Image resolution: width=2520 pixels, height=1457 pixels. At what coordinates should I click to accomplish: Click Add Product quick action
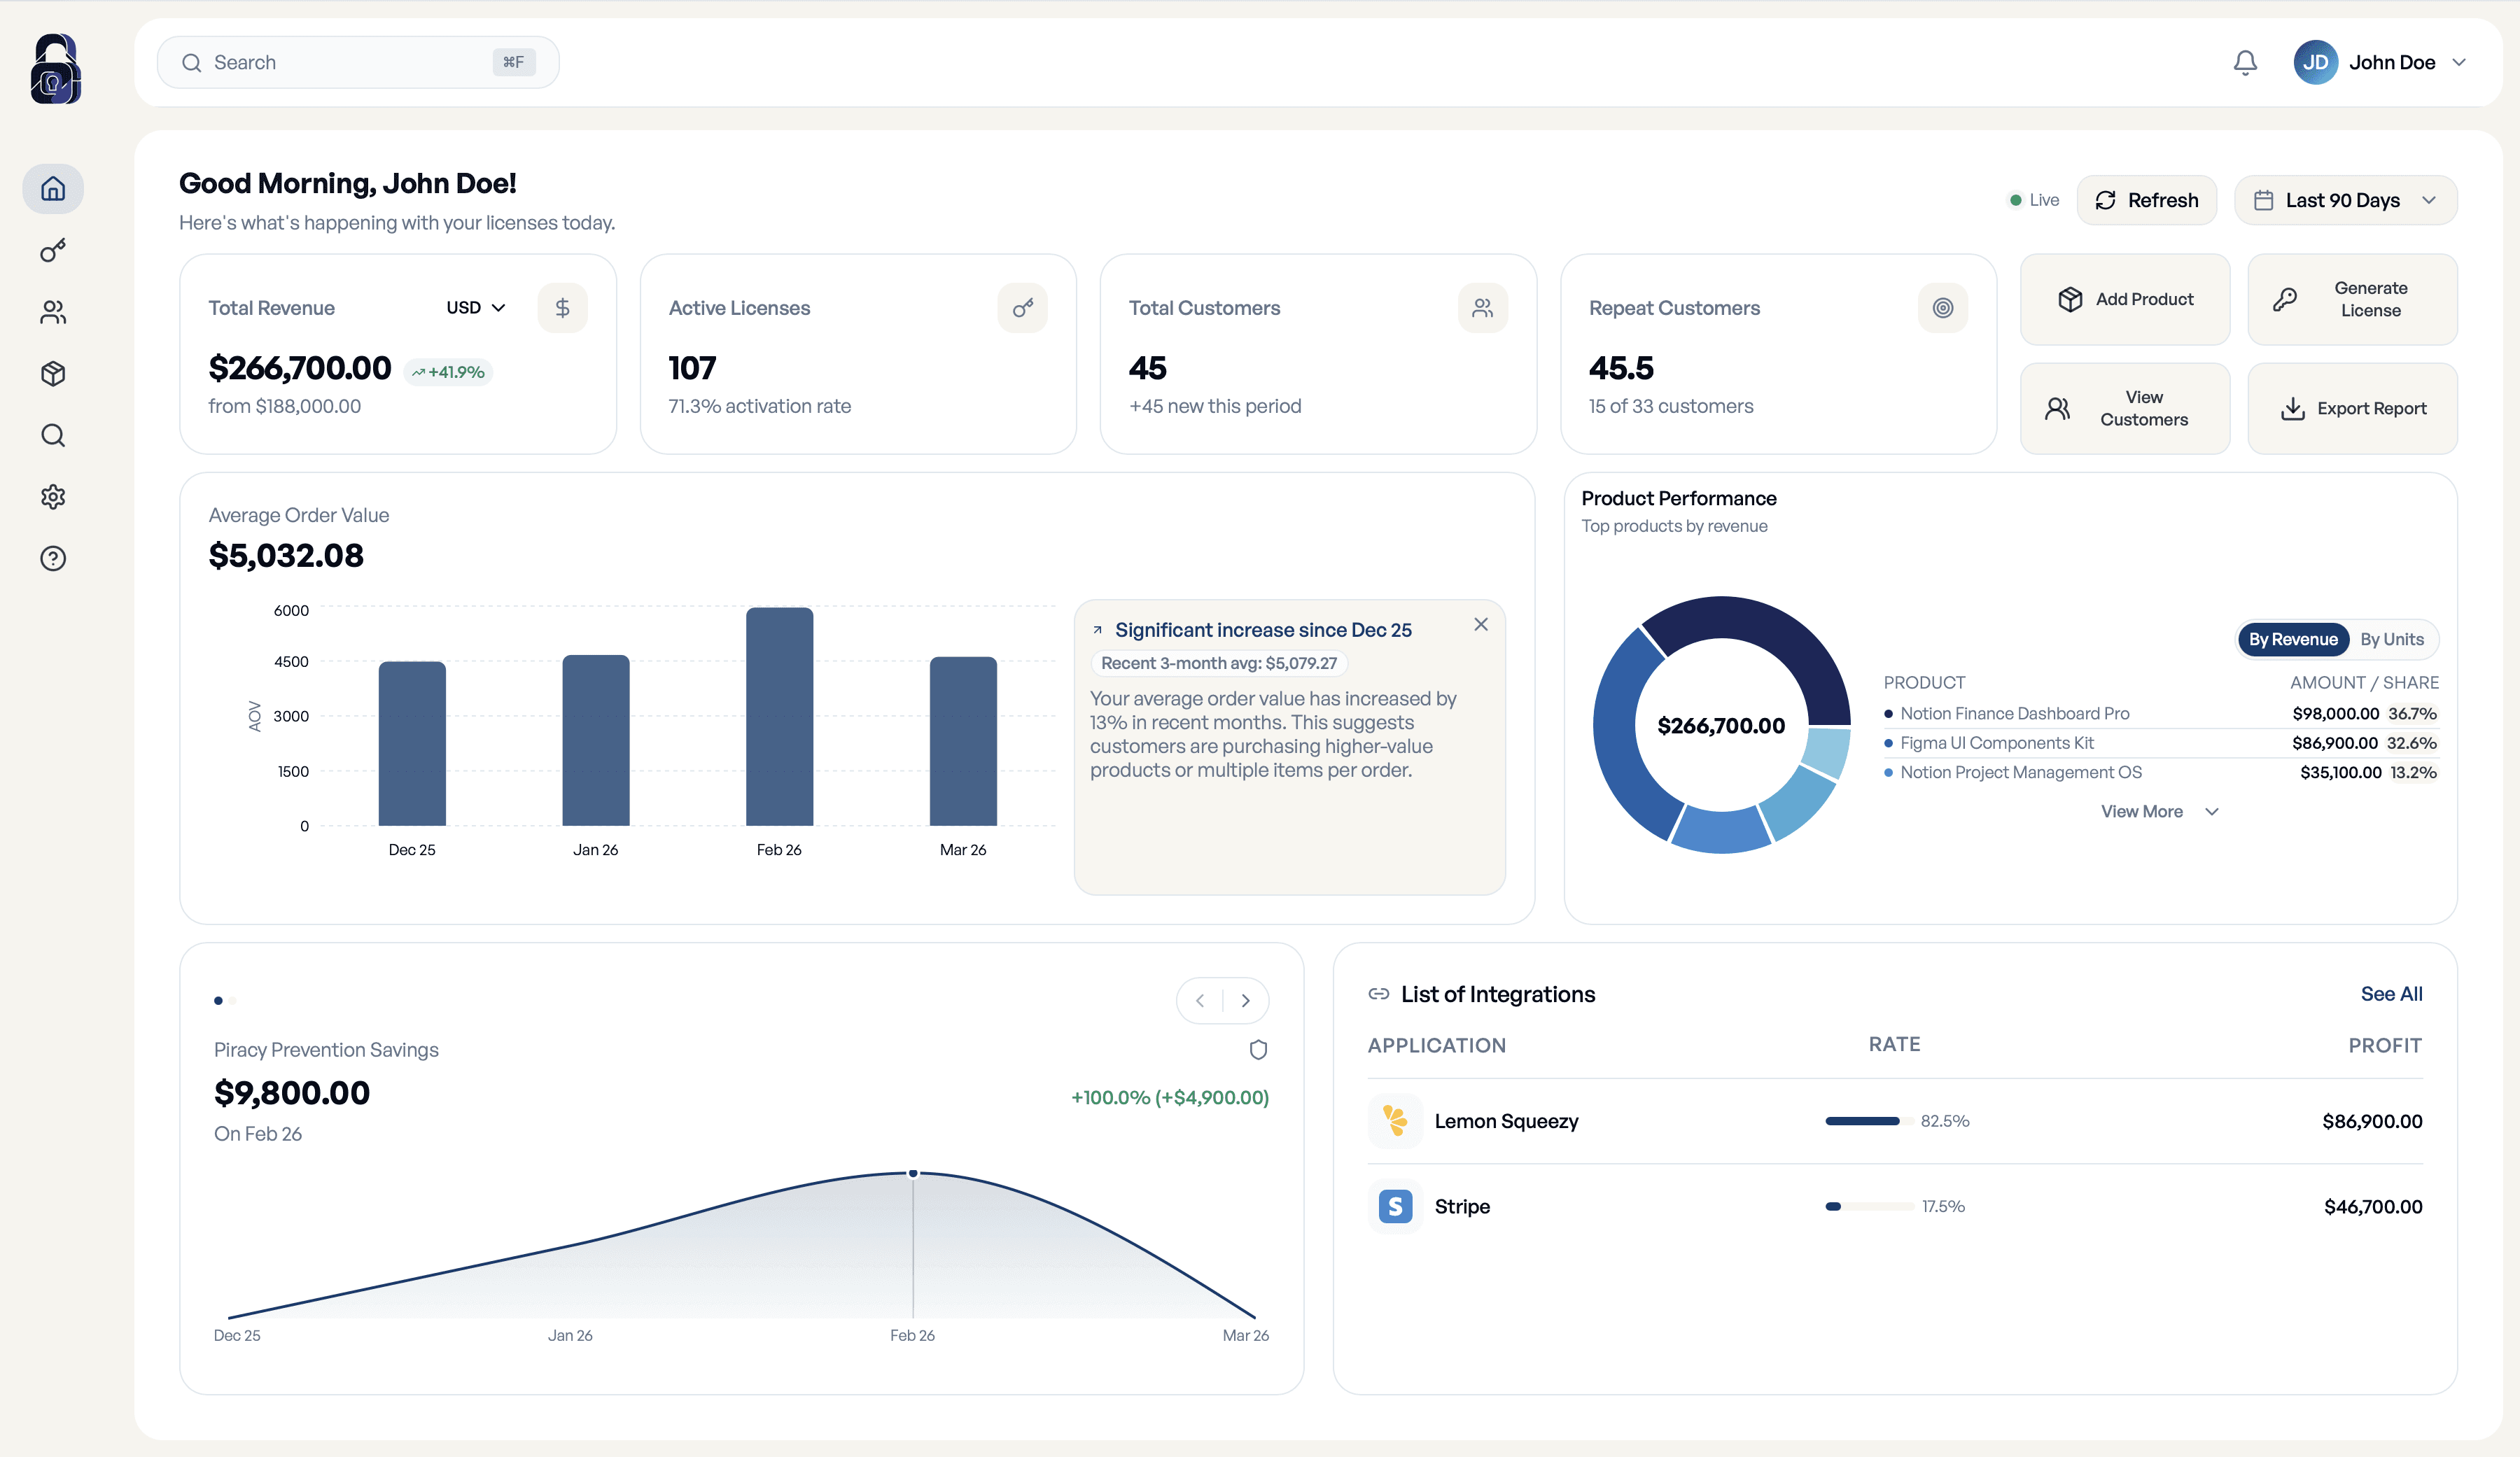2125,299
